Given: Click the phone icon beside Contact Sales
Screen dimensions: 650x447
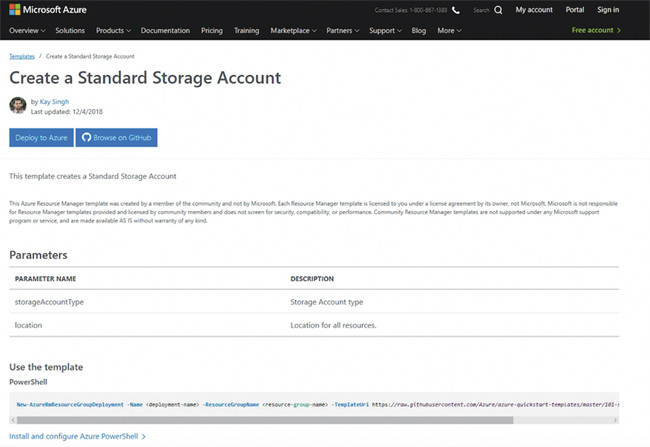Looking at the screenshot, I should (x=456, y=10).
